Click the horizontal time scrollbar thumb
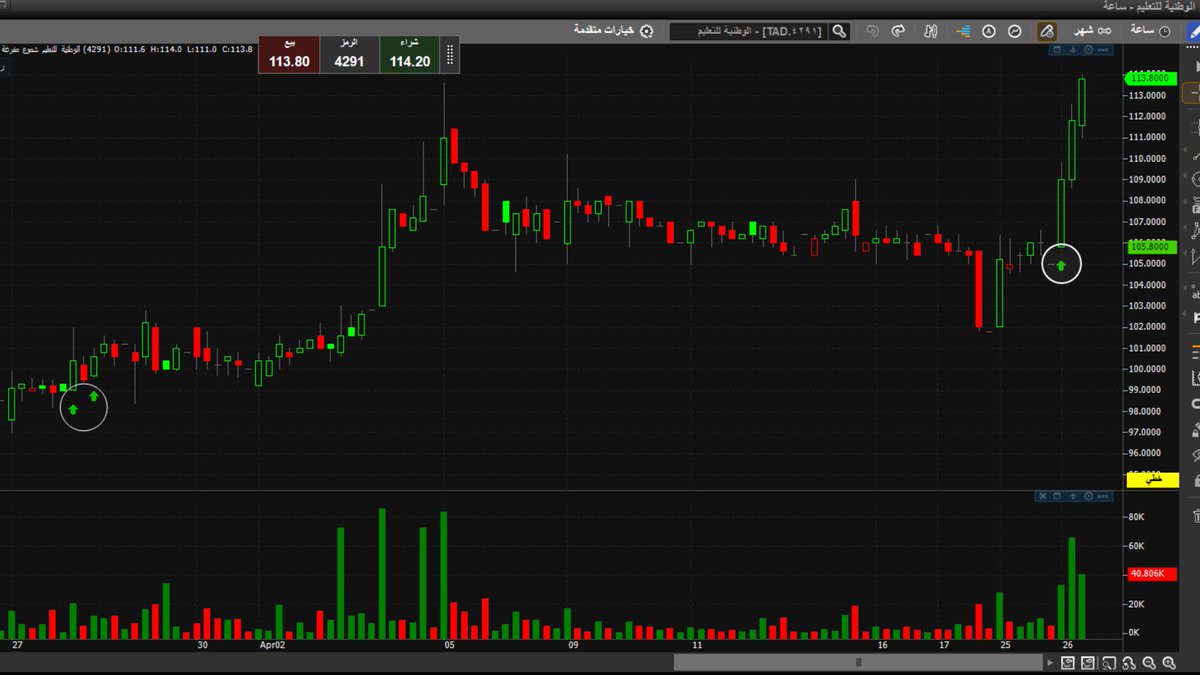 click(858, 662)
